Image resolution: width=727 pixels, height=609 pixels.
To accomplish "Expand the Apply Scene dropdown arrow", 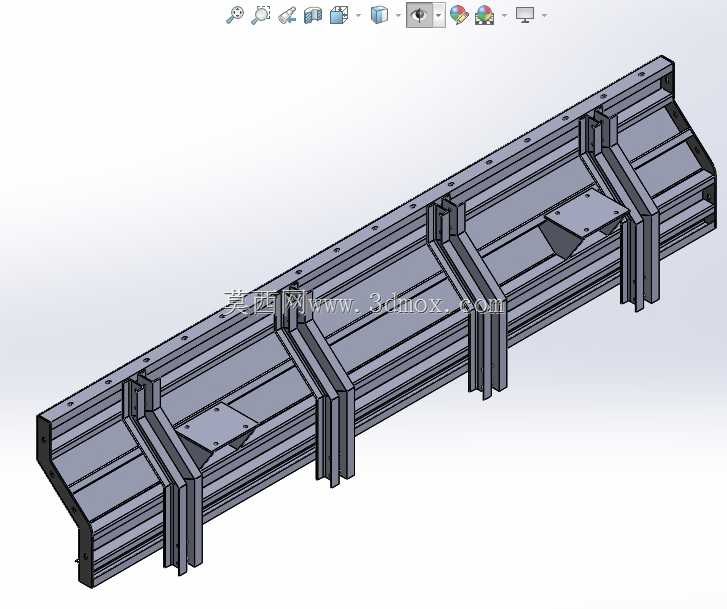I will (504, 16).
